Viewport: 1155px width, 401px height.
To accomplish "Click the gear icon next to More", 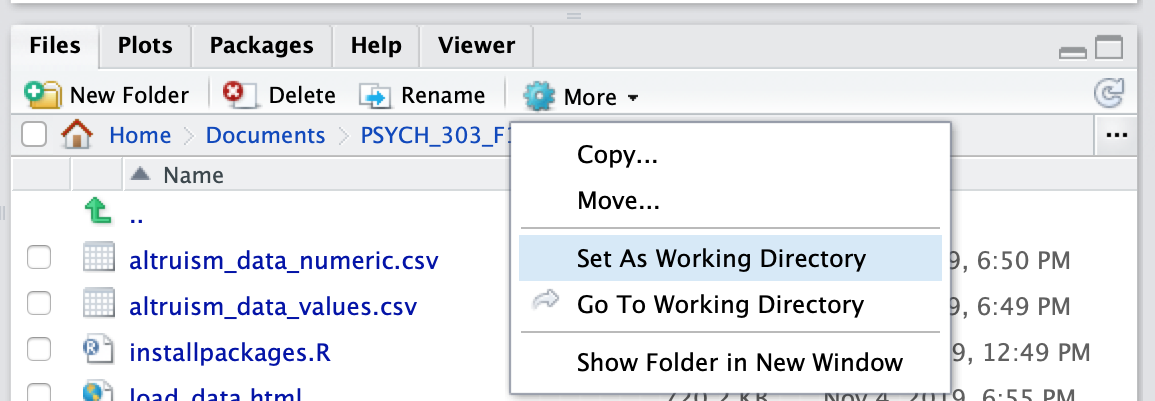I will click(x=538, y=97).
